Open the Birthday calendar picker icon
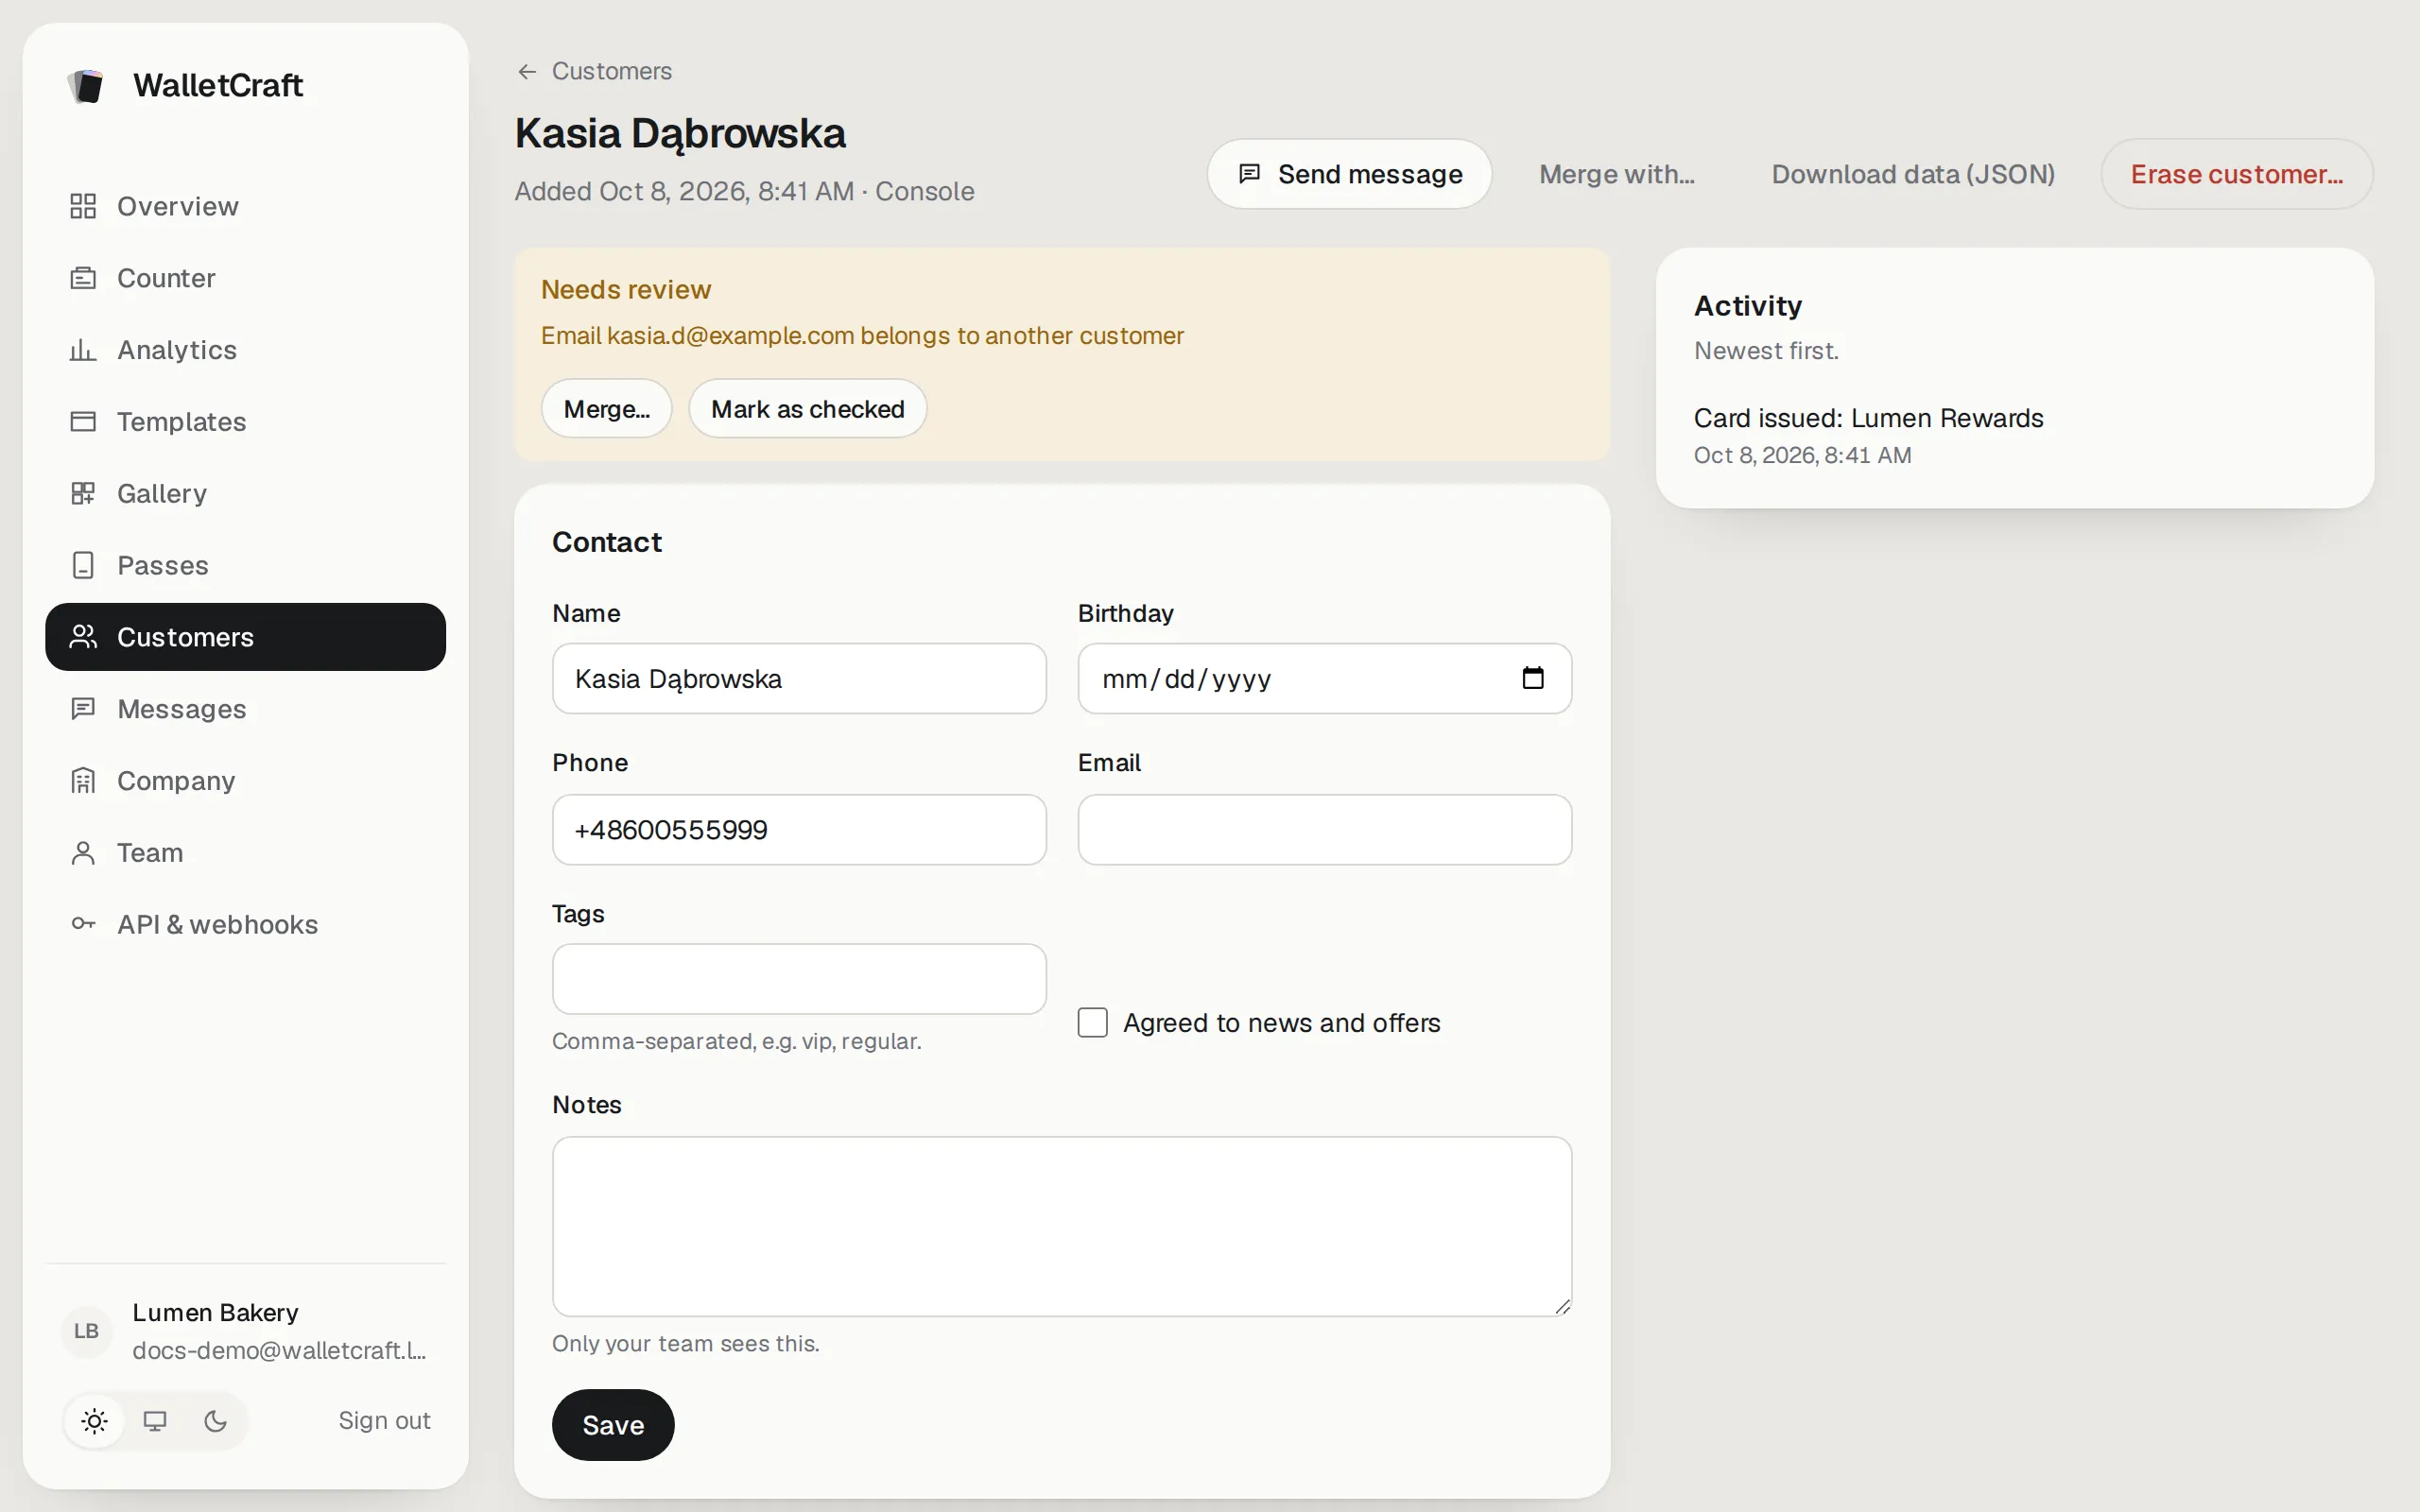This screenshot has width=2420, height=1512. pos(1532,679)
